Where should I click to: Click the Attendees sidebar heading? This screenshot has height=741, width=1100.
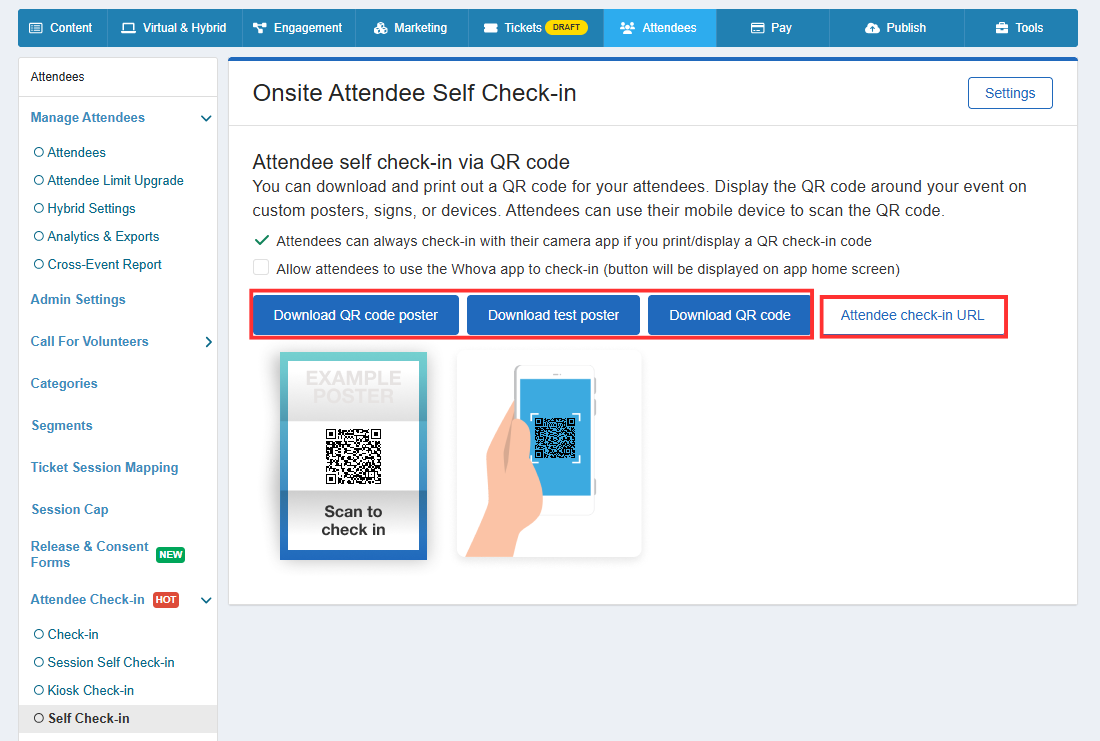58,76
